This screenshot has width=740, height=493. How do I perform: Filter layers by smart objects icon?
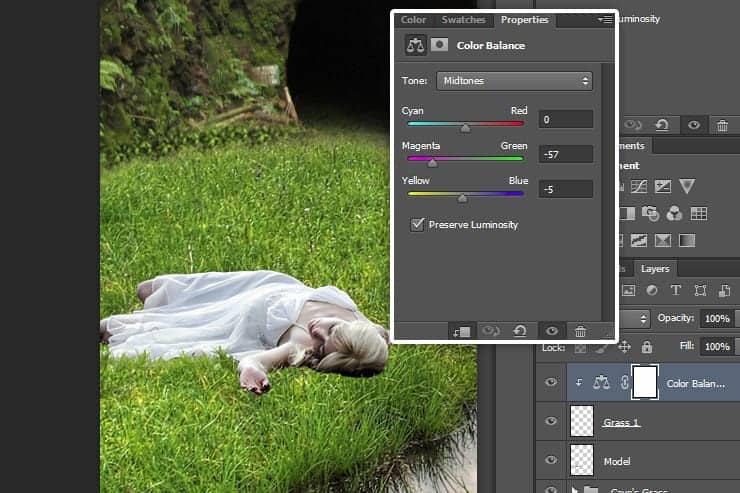(x=724, y=290)
